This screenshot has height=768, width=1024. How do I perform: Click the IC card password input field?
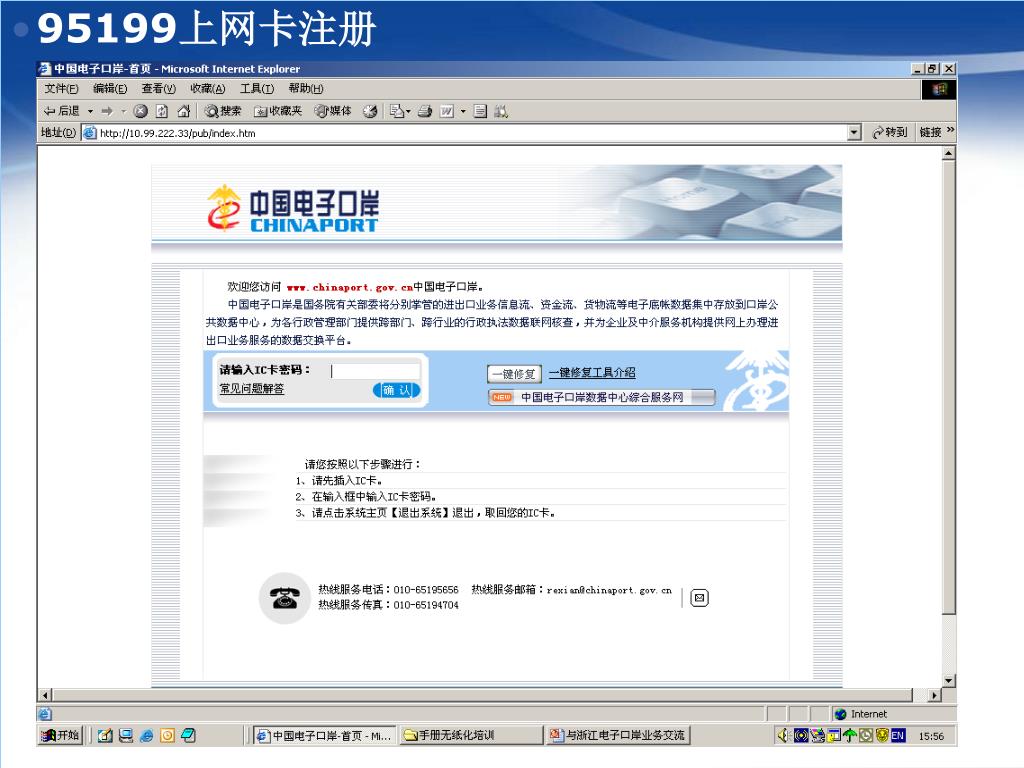pyautogui.click(x=376, y=371)
